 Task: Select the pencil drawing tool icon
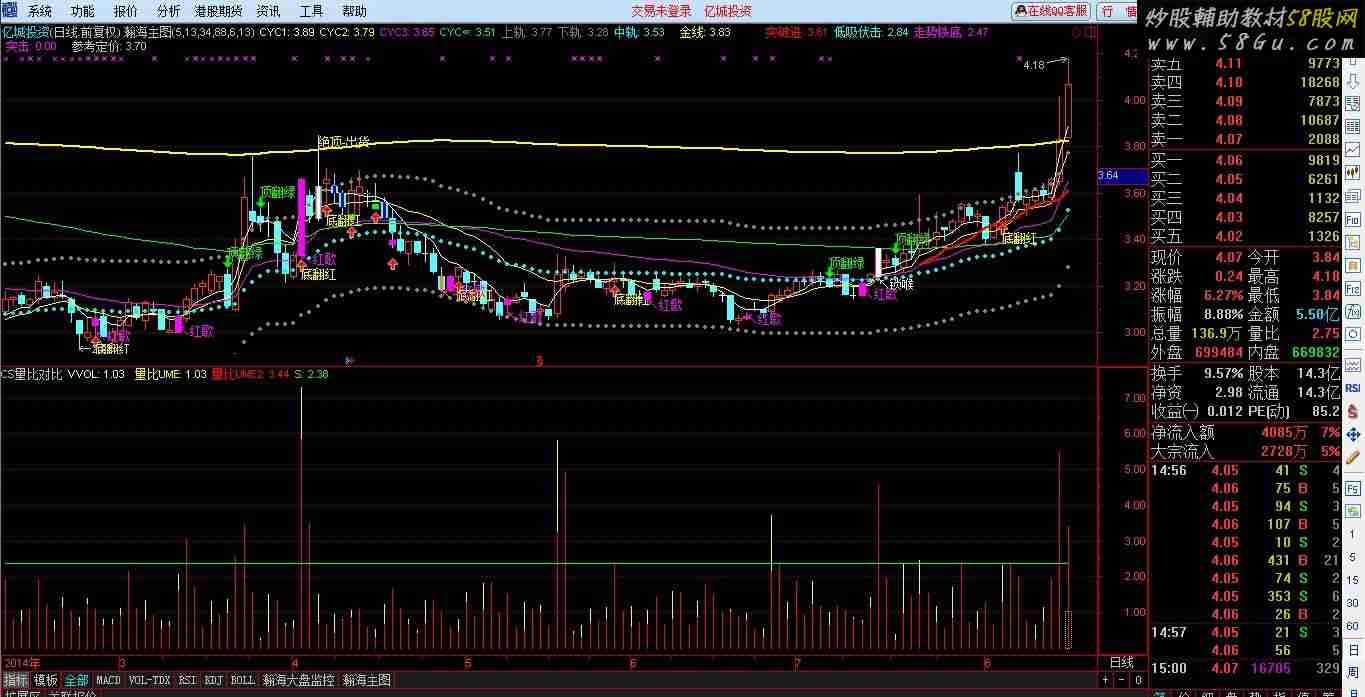(1352, 457)
